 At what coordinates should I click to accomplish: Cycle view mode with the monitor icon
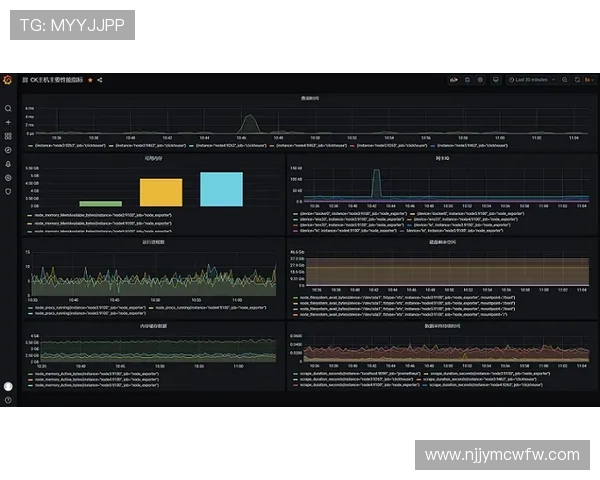494,79
